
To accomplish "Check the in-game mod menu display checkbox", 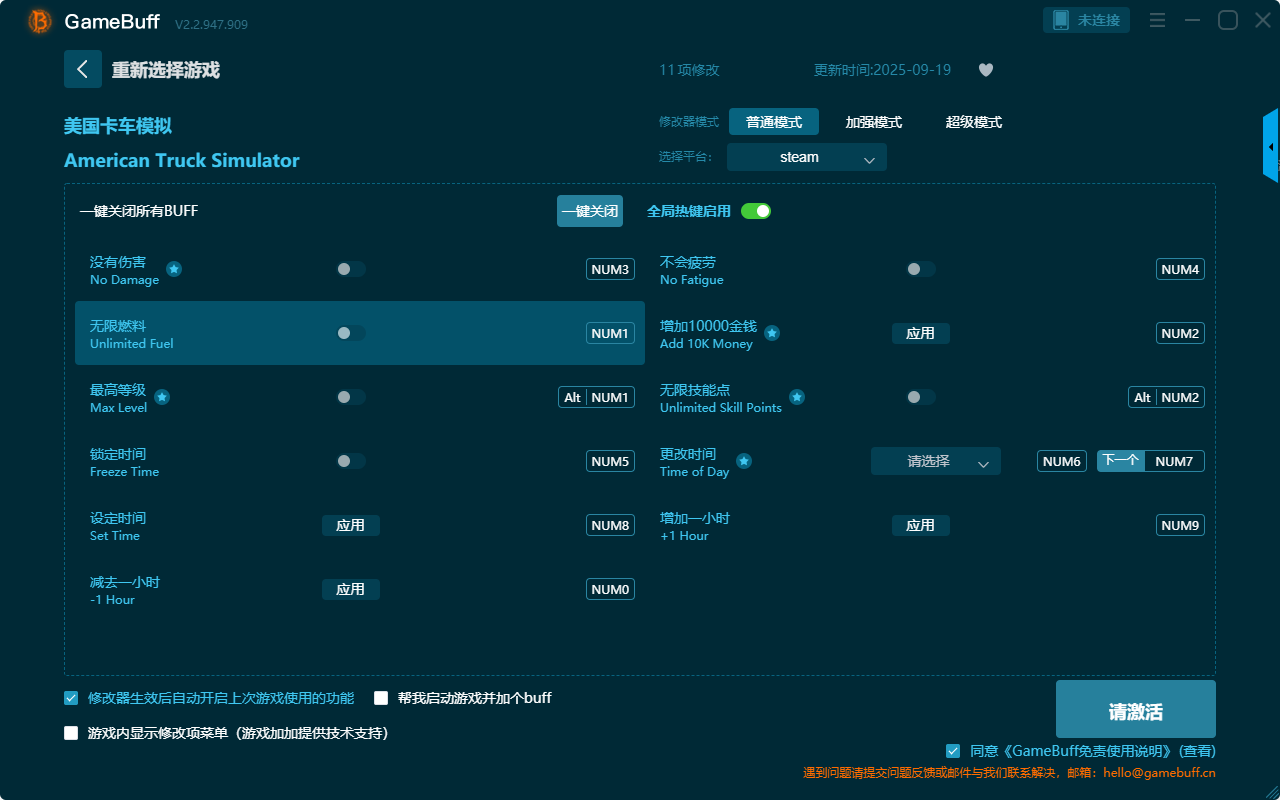I will 71,733.
